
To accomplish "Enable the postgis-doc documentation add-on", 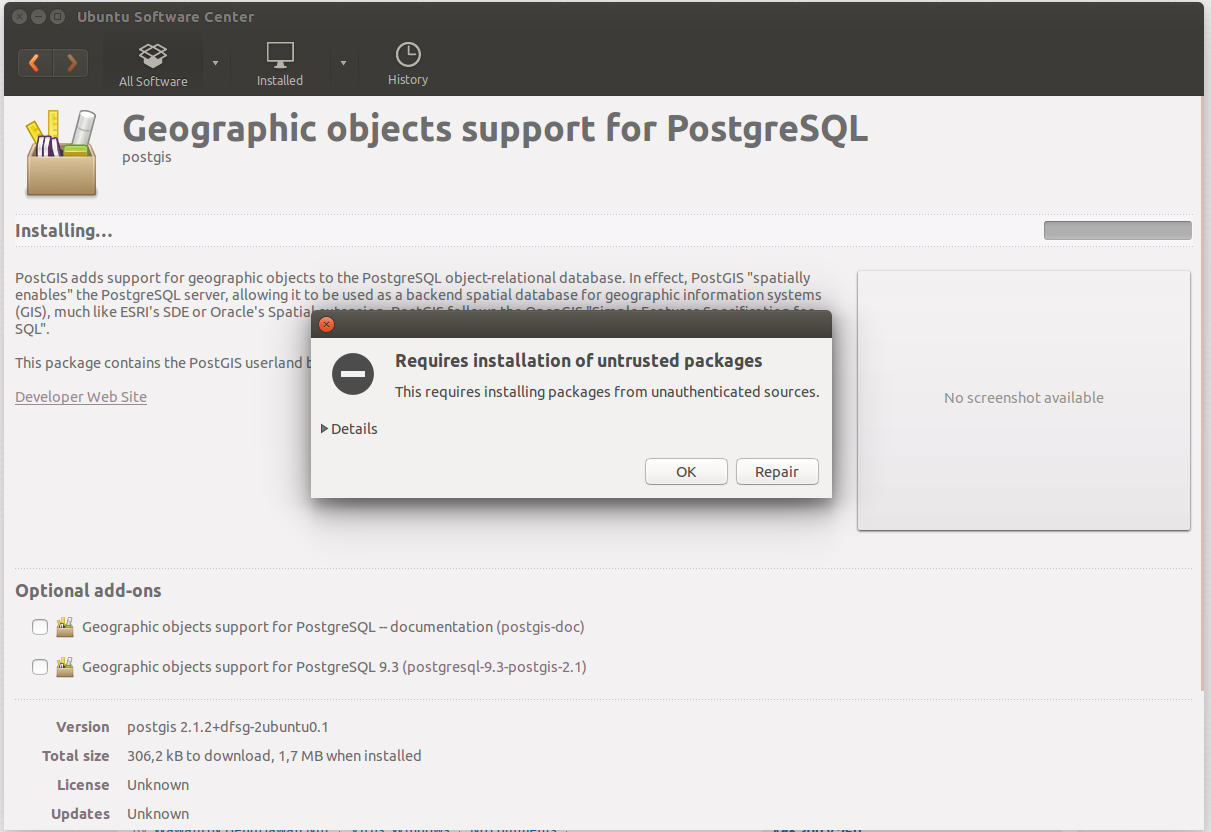I will coord(40,627).
